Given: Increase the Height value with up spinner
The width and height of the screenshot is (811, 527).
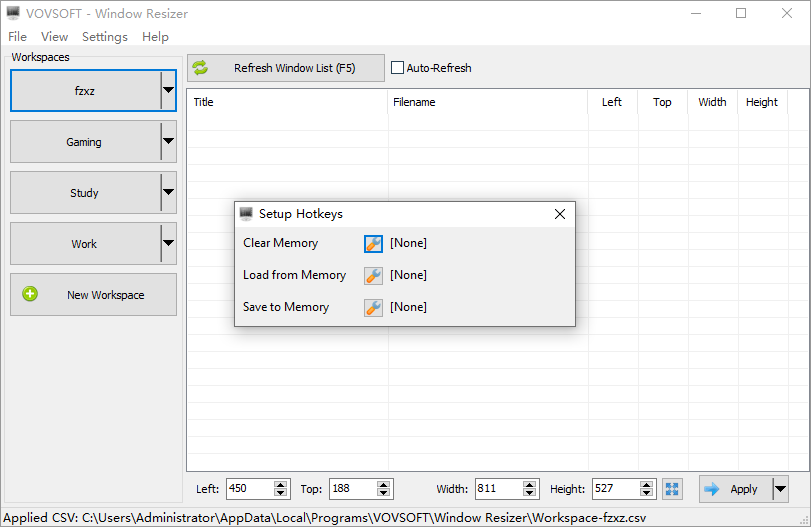Looking at the screenshot, I should pyautogui.click(x=647, y=485).
